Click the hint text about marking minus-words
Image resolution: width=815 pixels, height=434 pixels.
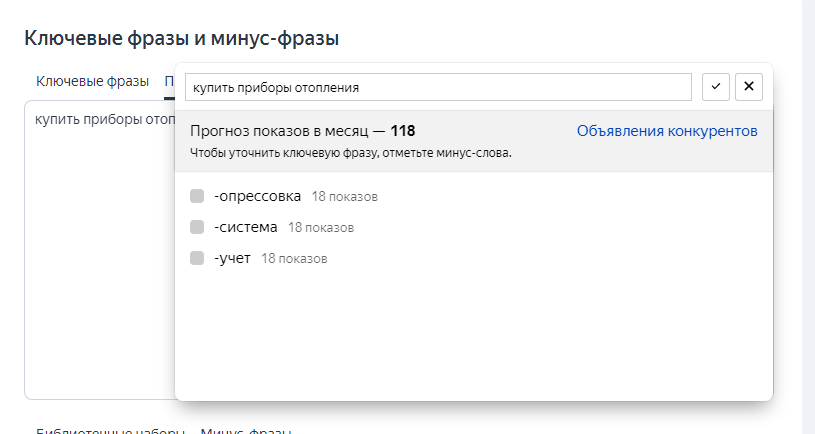(x=350, y=153)
